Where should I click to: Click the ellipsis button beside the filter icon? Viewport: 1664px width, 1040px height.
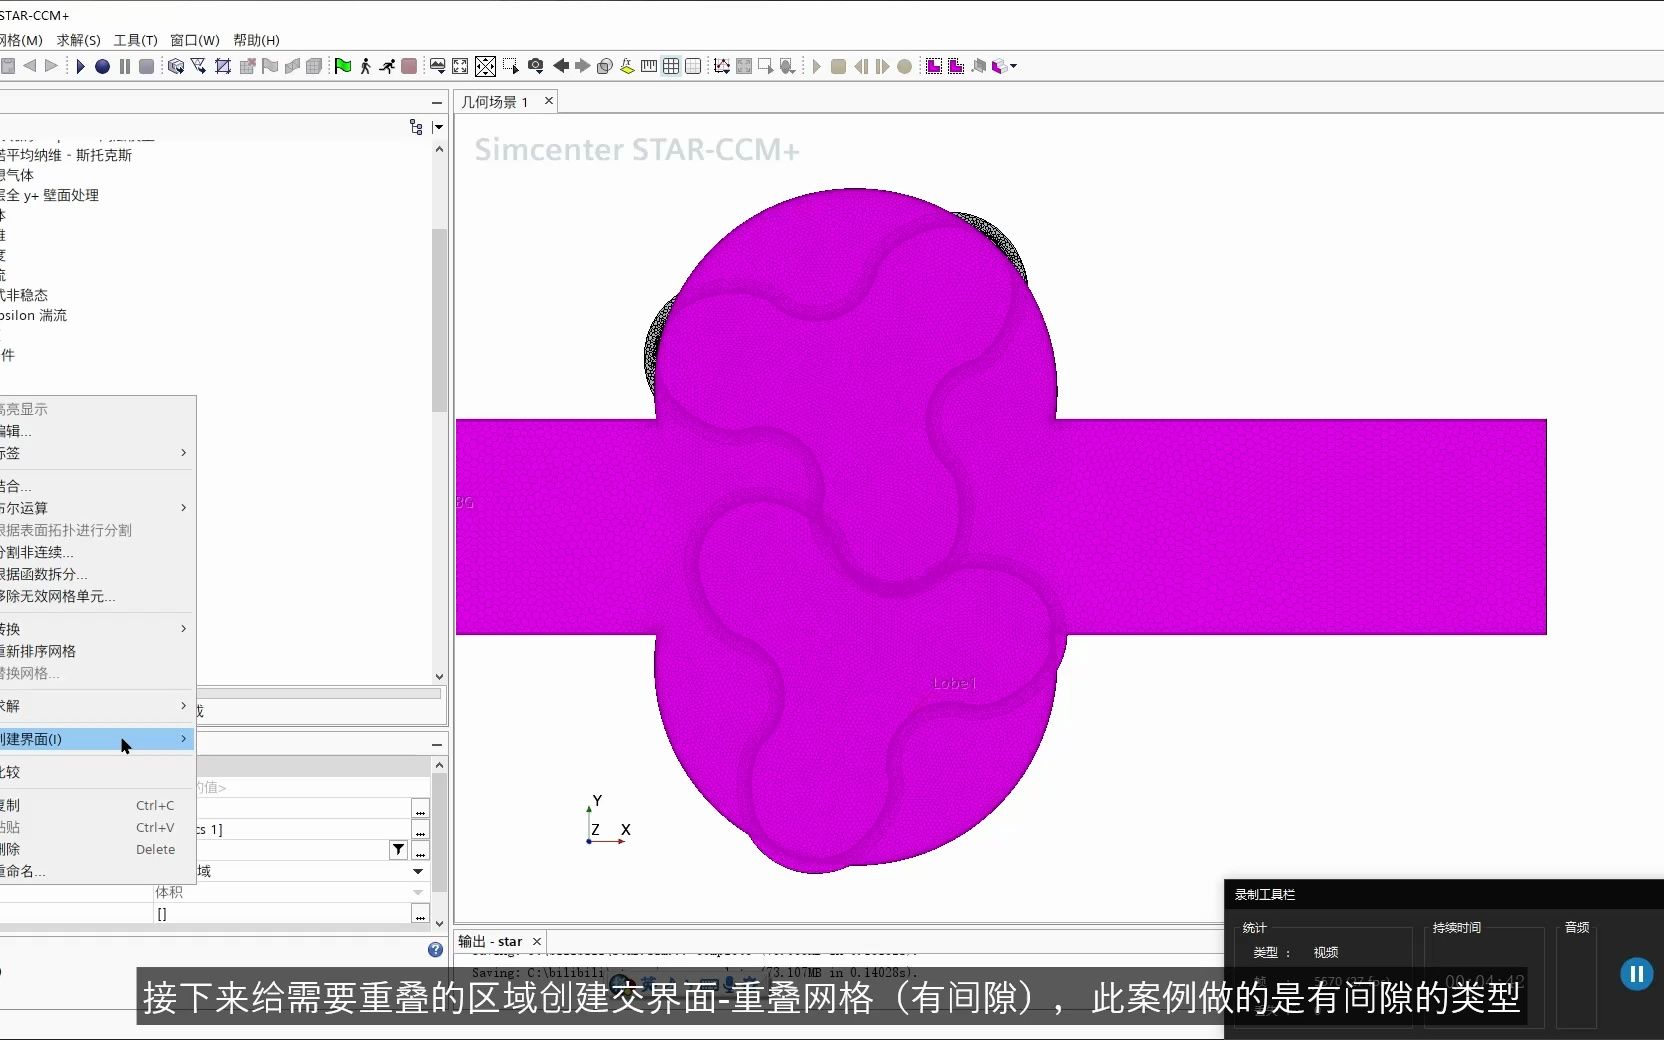tap(420, 851)
